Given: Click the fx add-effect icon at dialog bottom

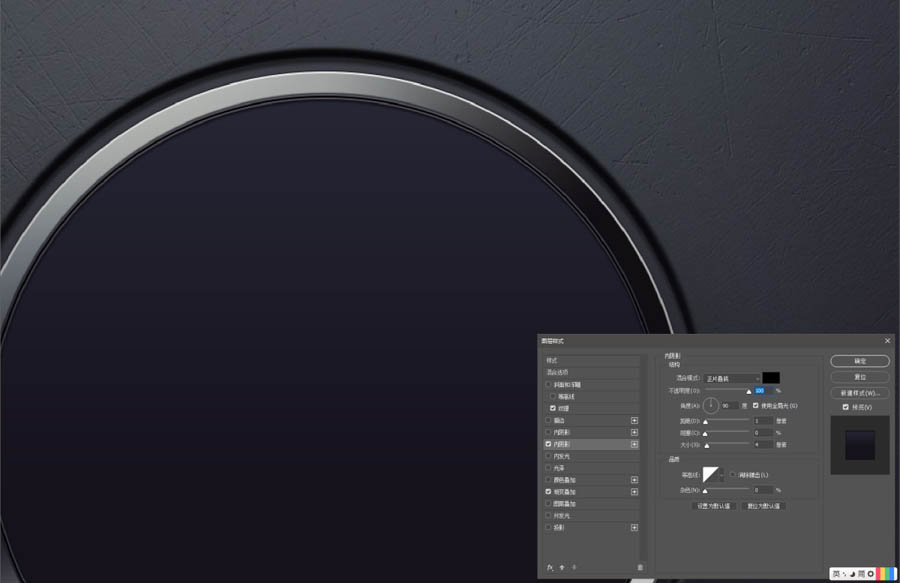Looking at the screenshot, I should pyautogui.click(x=550, y=567).
